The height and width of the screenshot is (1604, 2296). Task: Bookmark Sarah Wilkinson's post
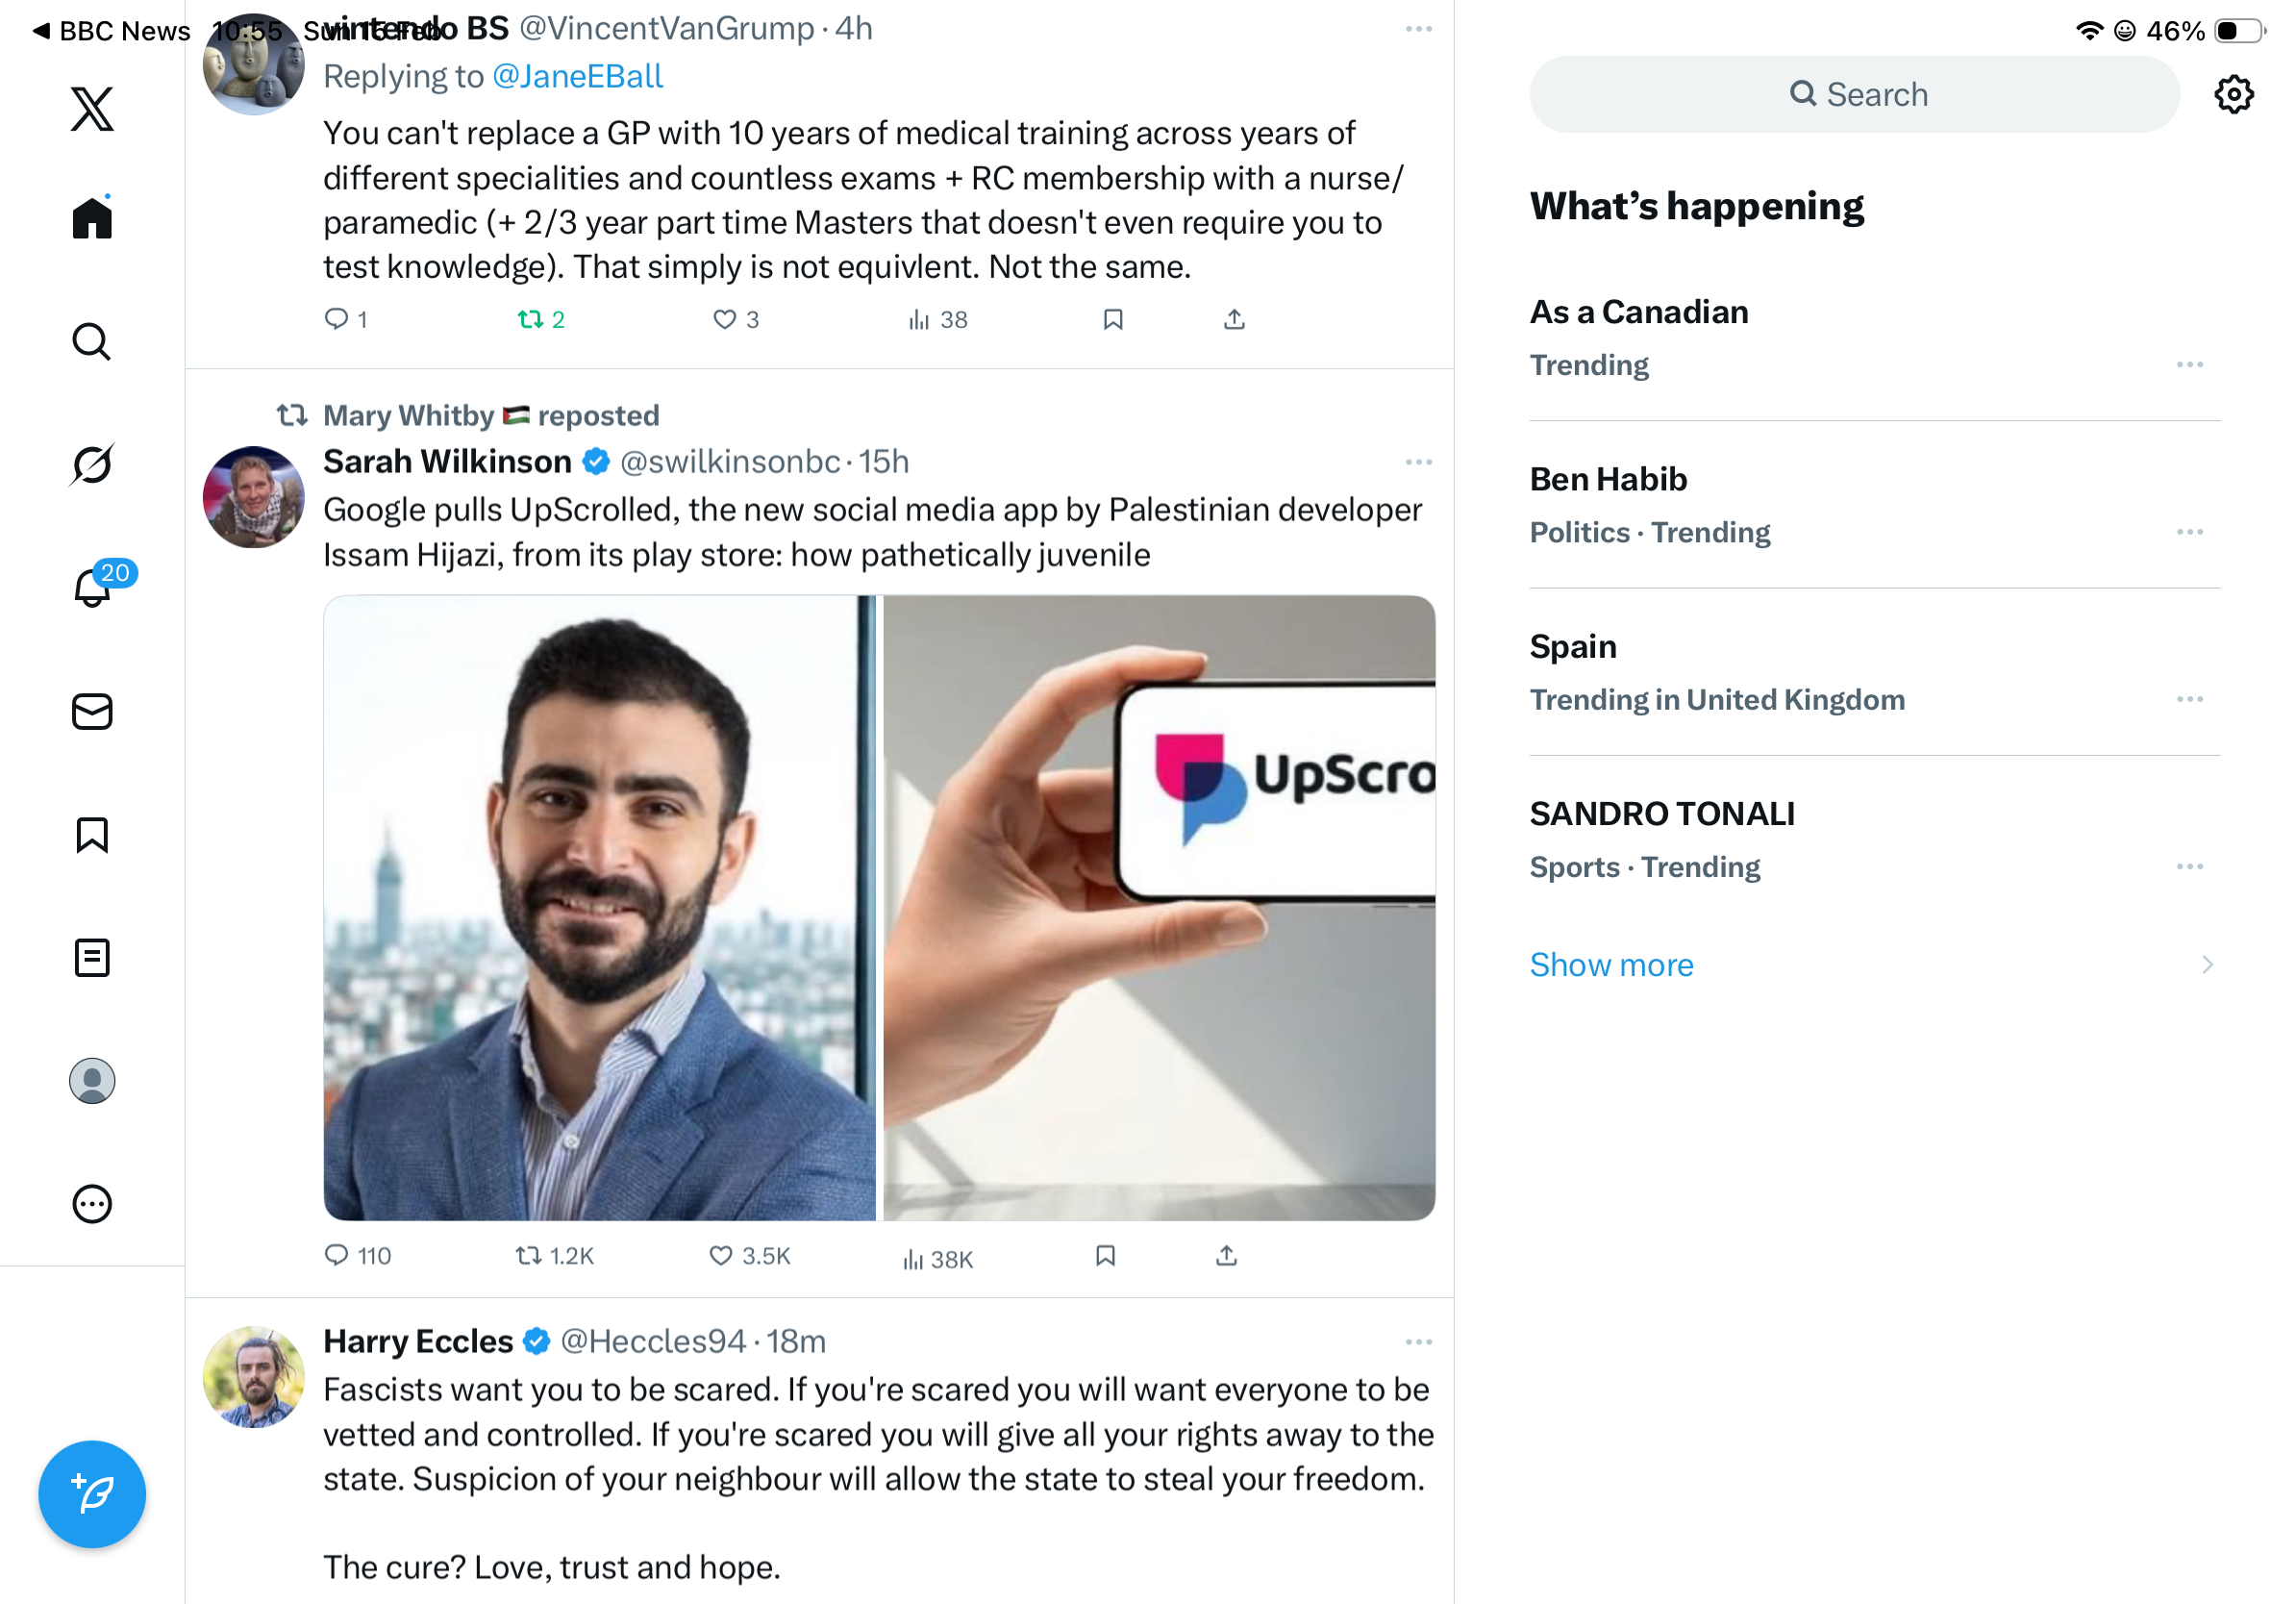pos(1105,1255)
